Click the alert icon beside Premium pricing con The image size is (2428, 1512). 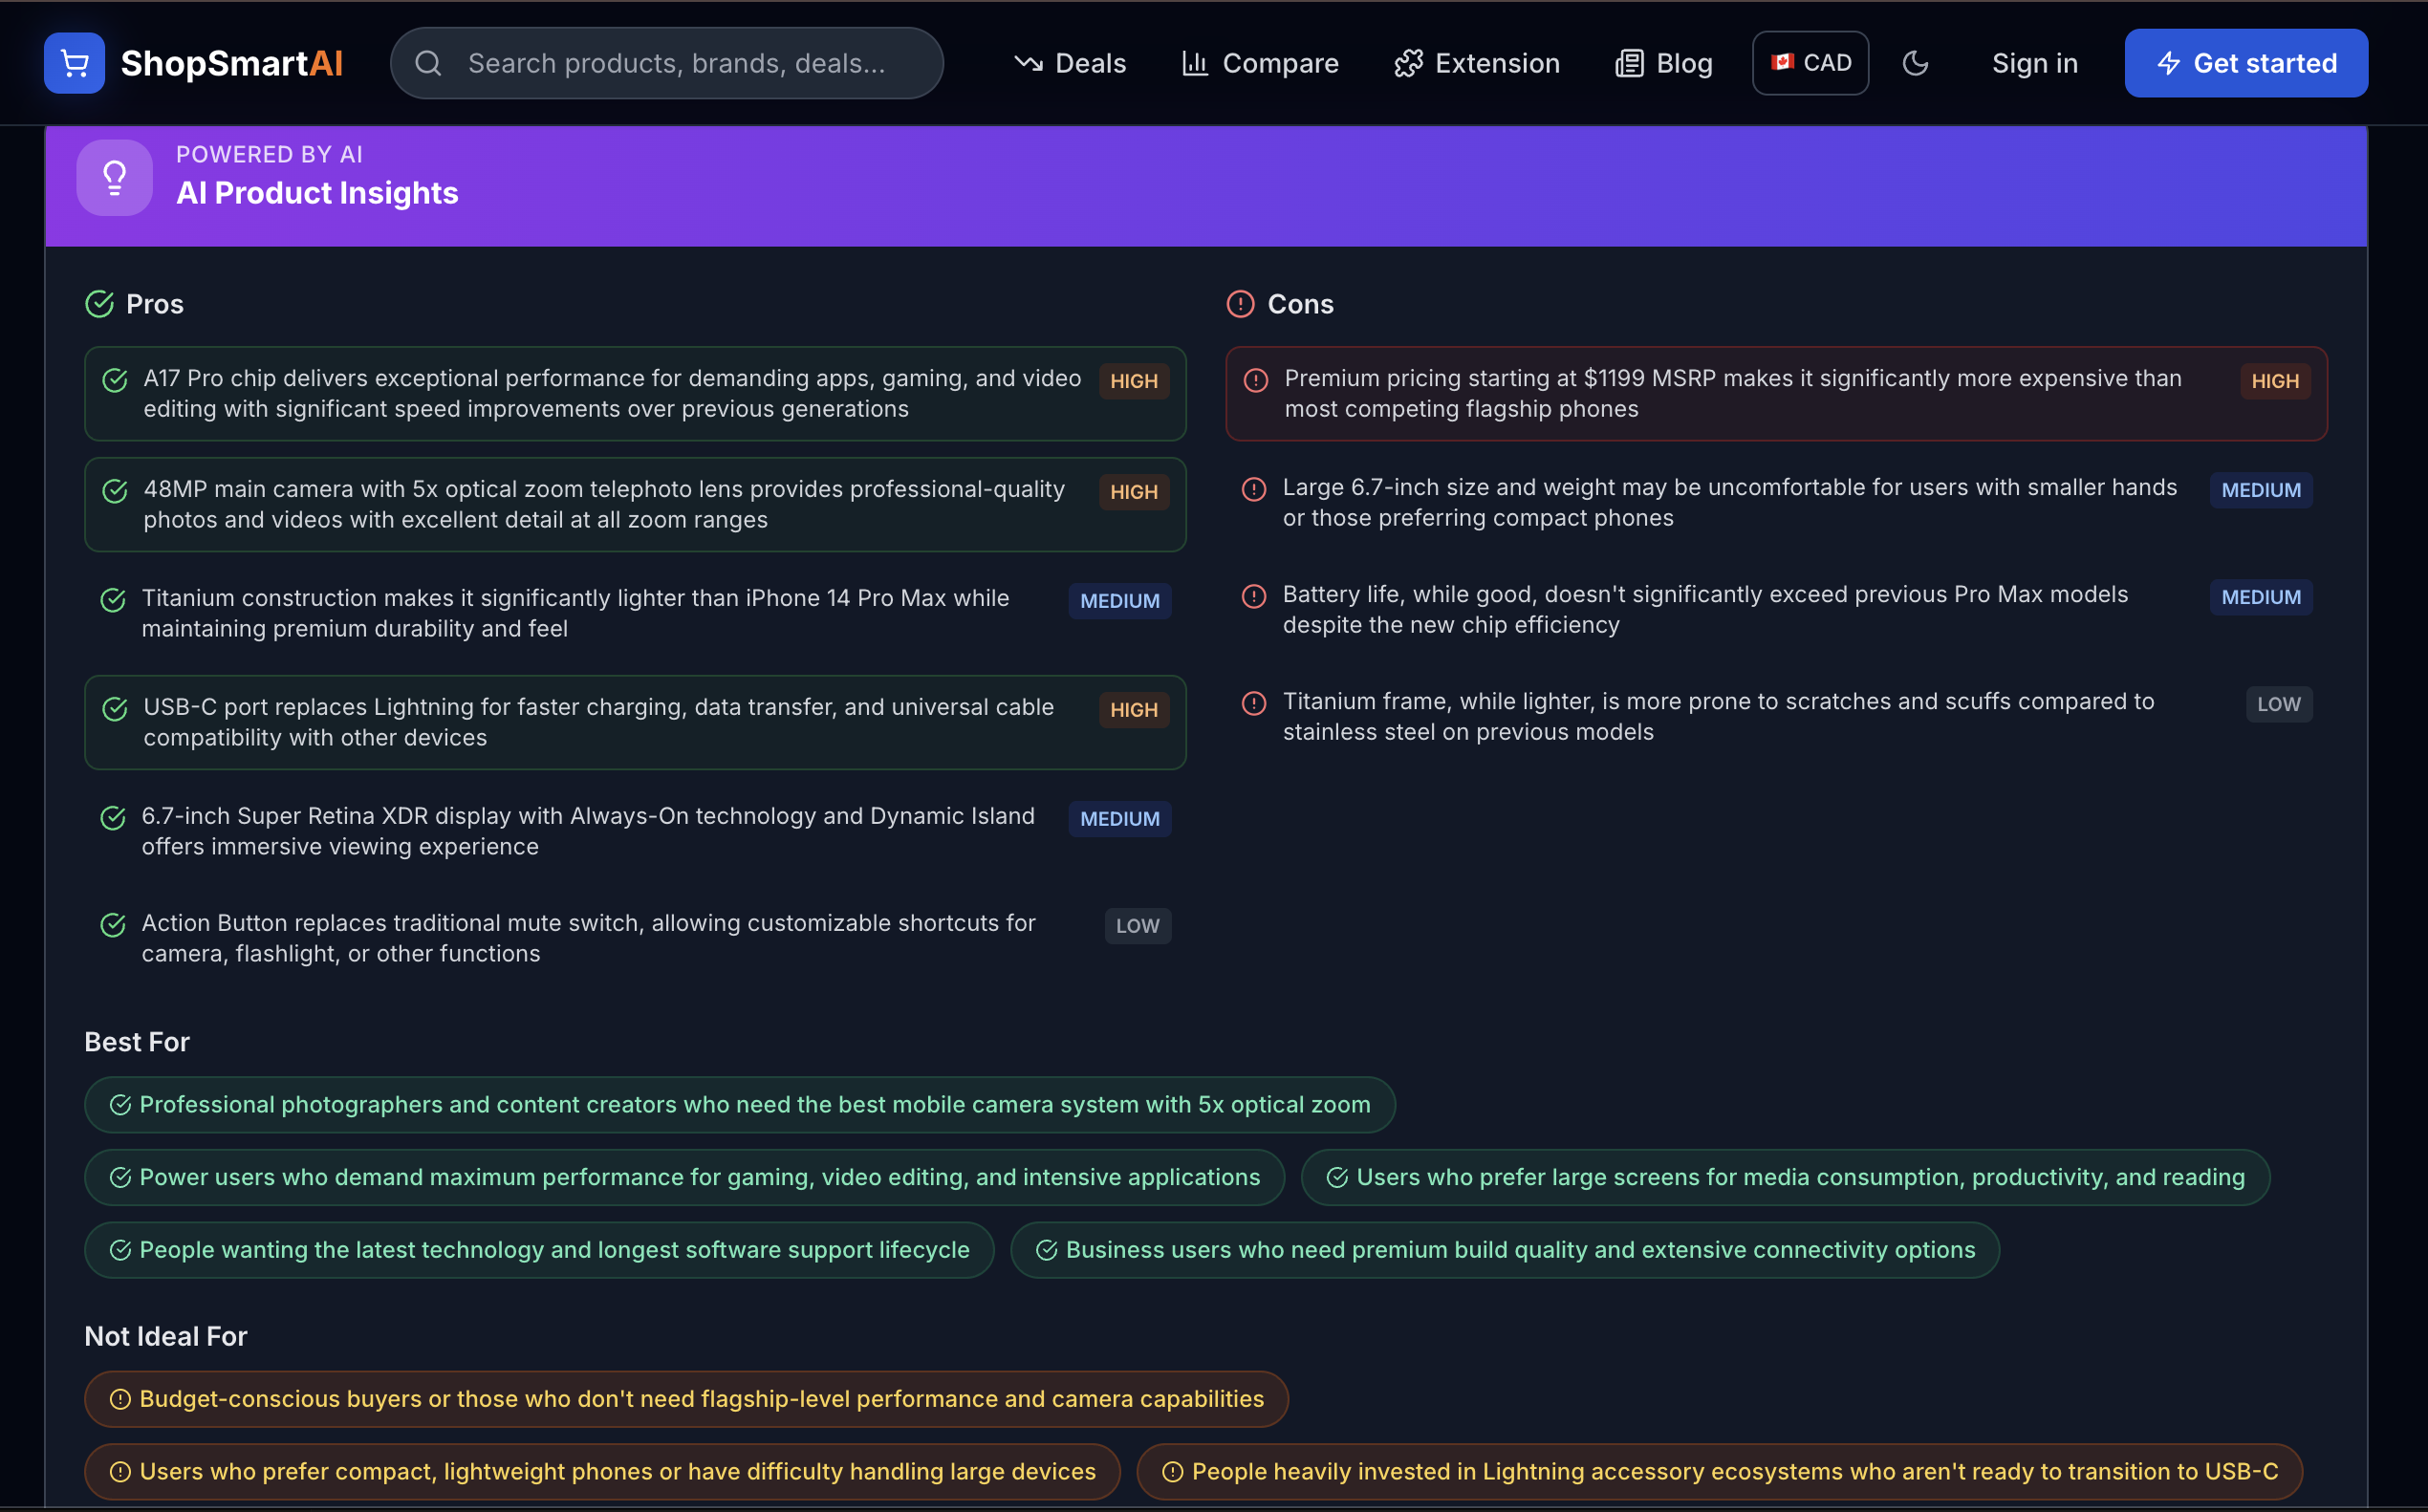pos(1255,380)
